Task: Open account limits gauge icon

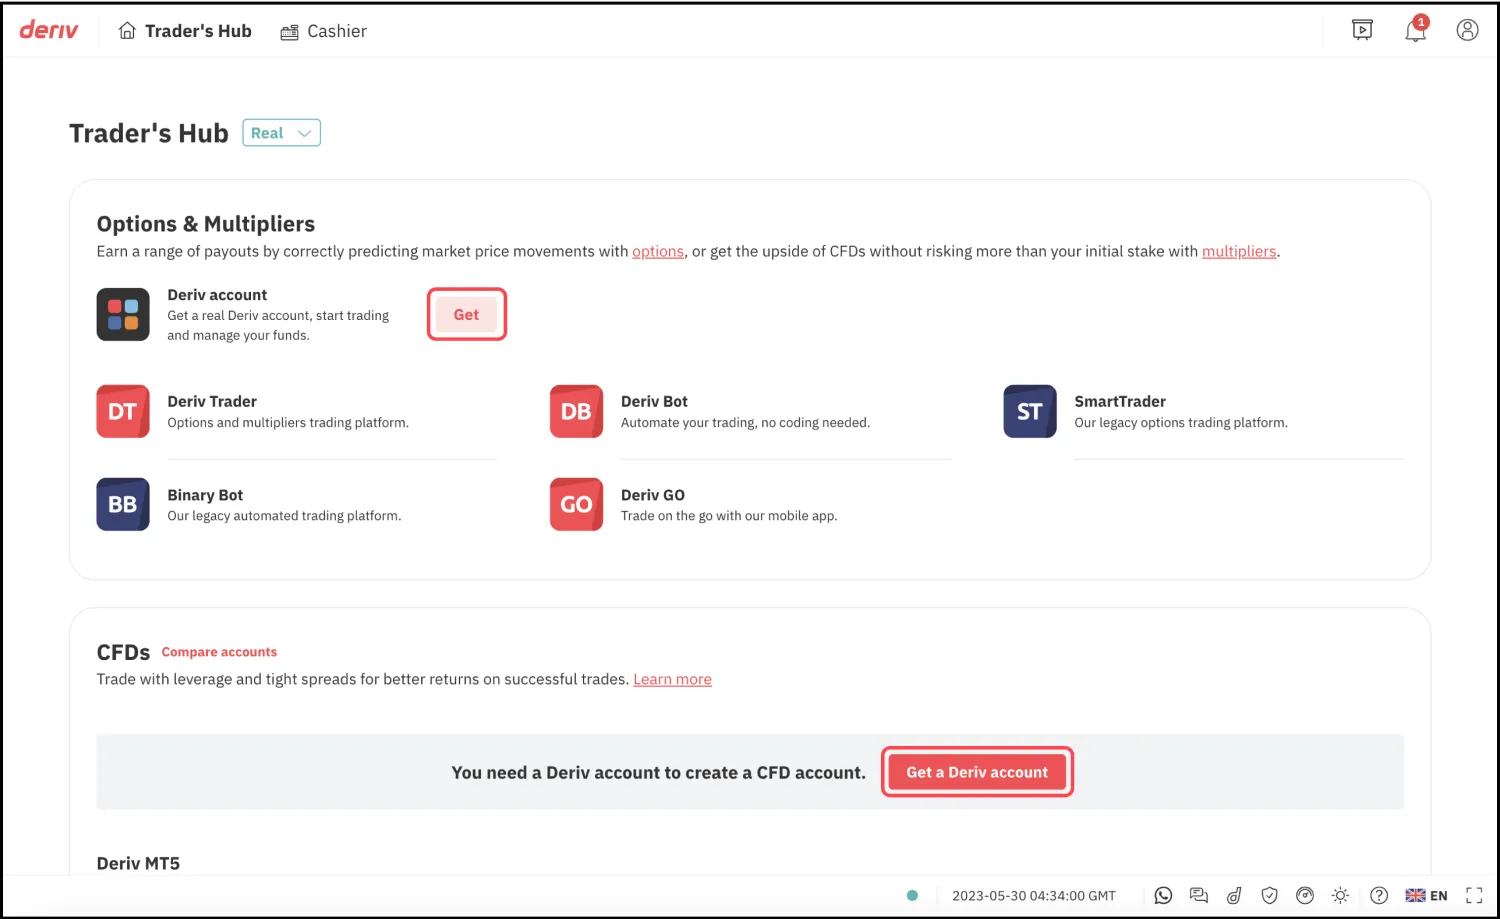Action: [1305, 895]
